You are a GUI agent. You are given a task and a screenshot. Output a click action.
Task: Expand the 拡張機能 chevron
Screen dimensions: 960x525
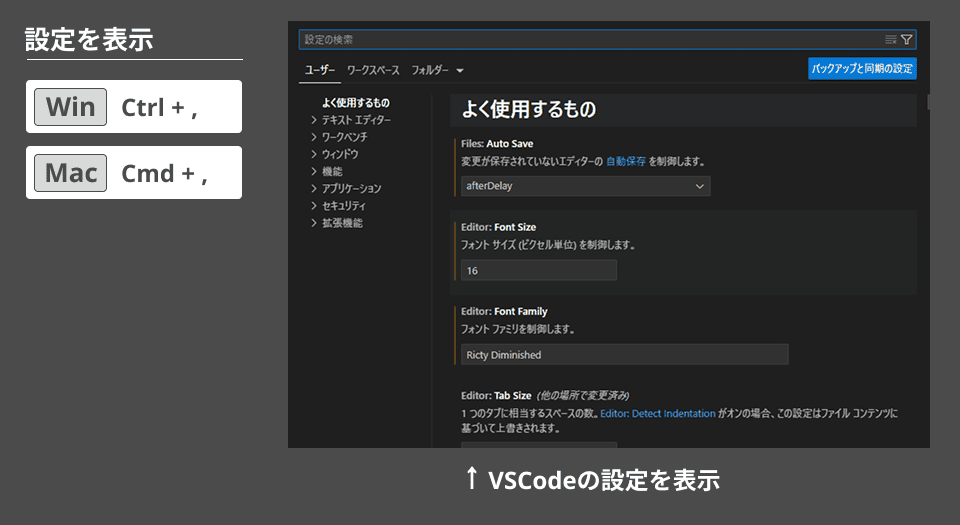313,223
